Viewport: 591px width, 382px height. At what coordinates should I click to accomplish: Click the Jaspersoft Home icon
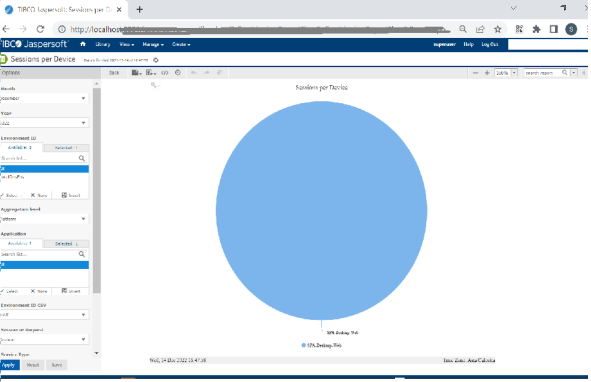(x=83, y=44)
